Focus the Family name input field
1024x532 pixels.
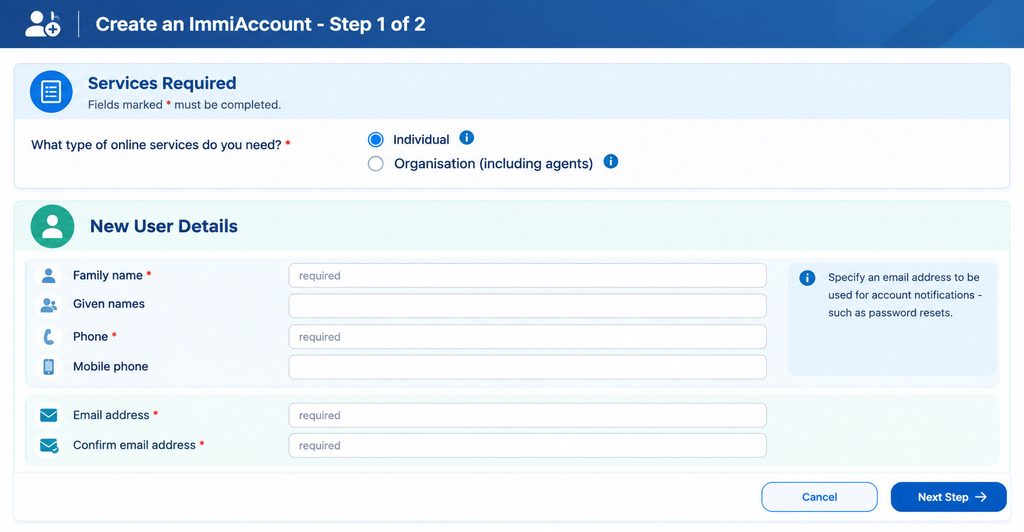coord(528,275)
